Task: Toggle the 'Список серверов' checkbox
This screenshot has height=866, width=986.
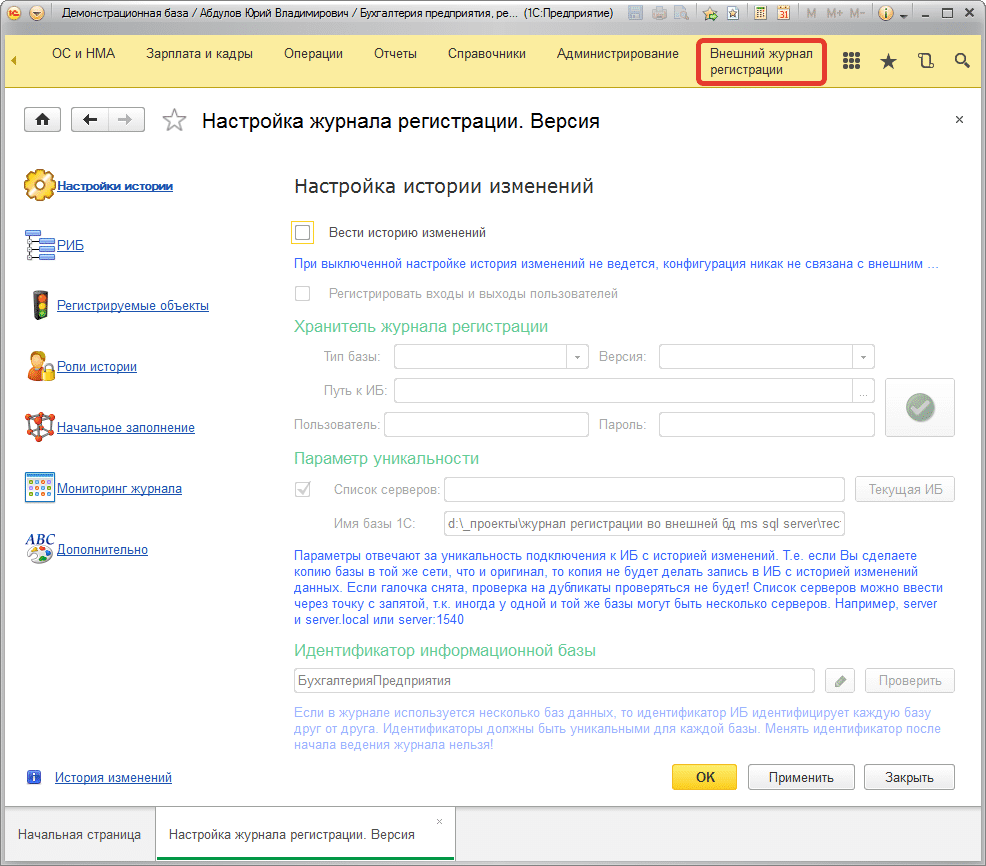Action: click(x=303, y=490)
